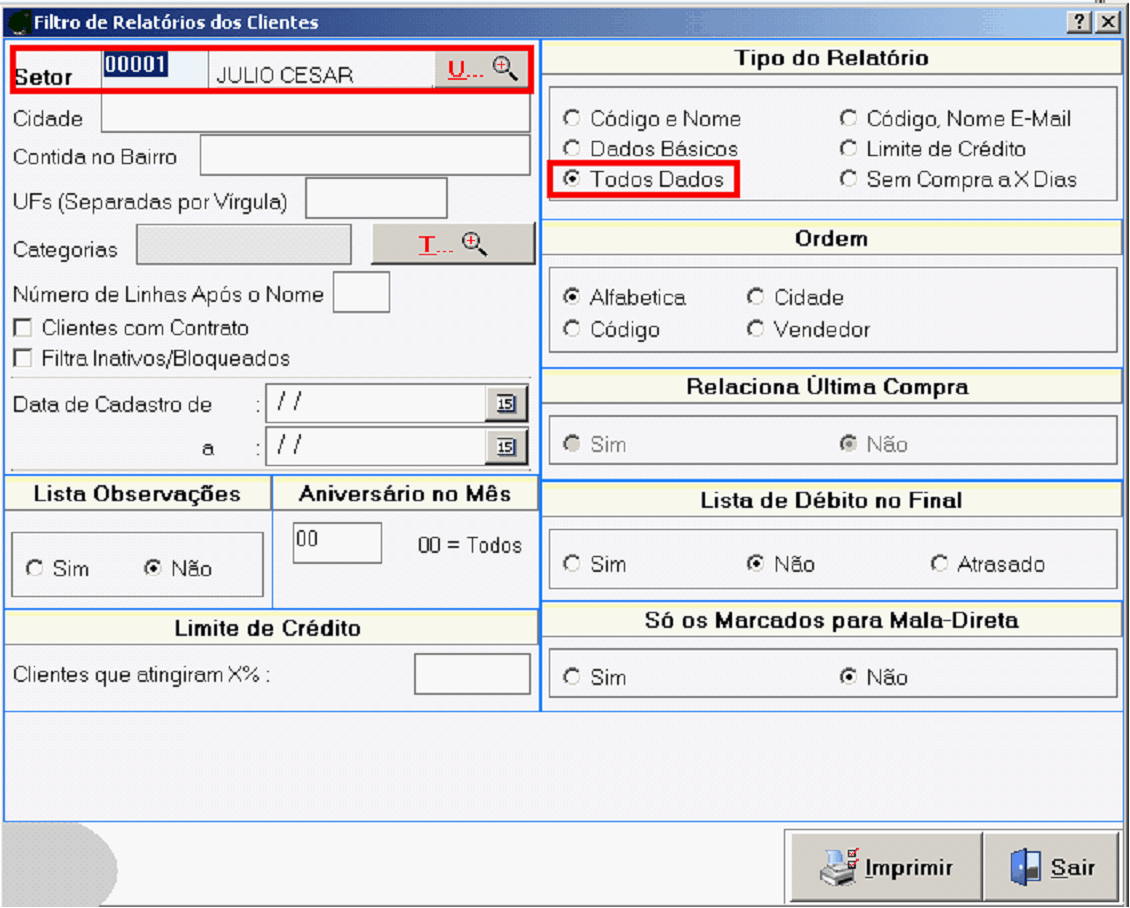Click the Cidade input field

click(315, 117)
